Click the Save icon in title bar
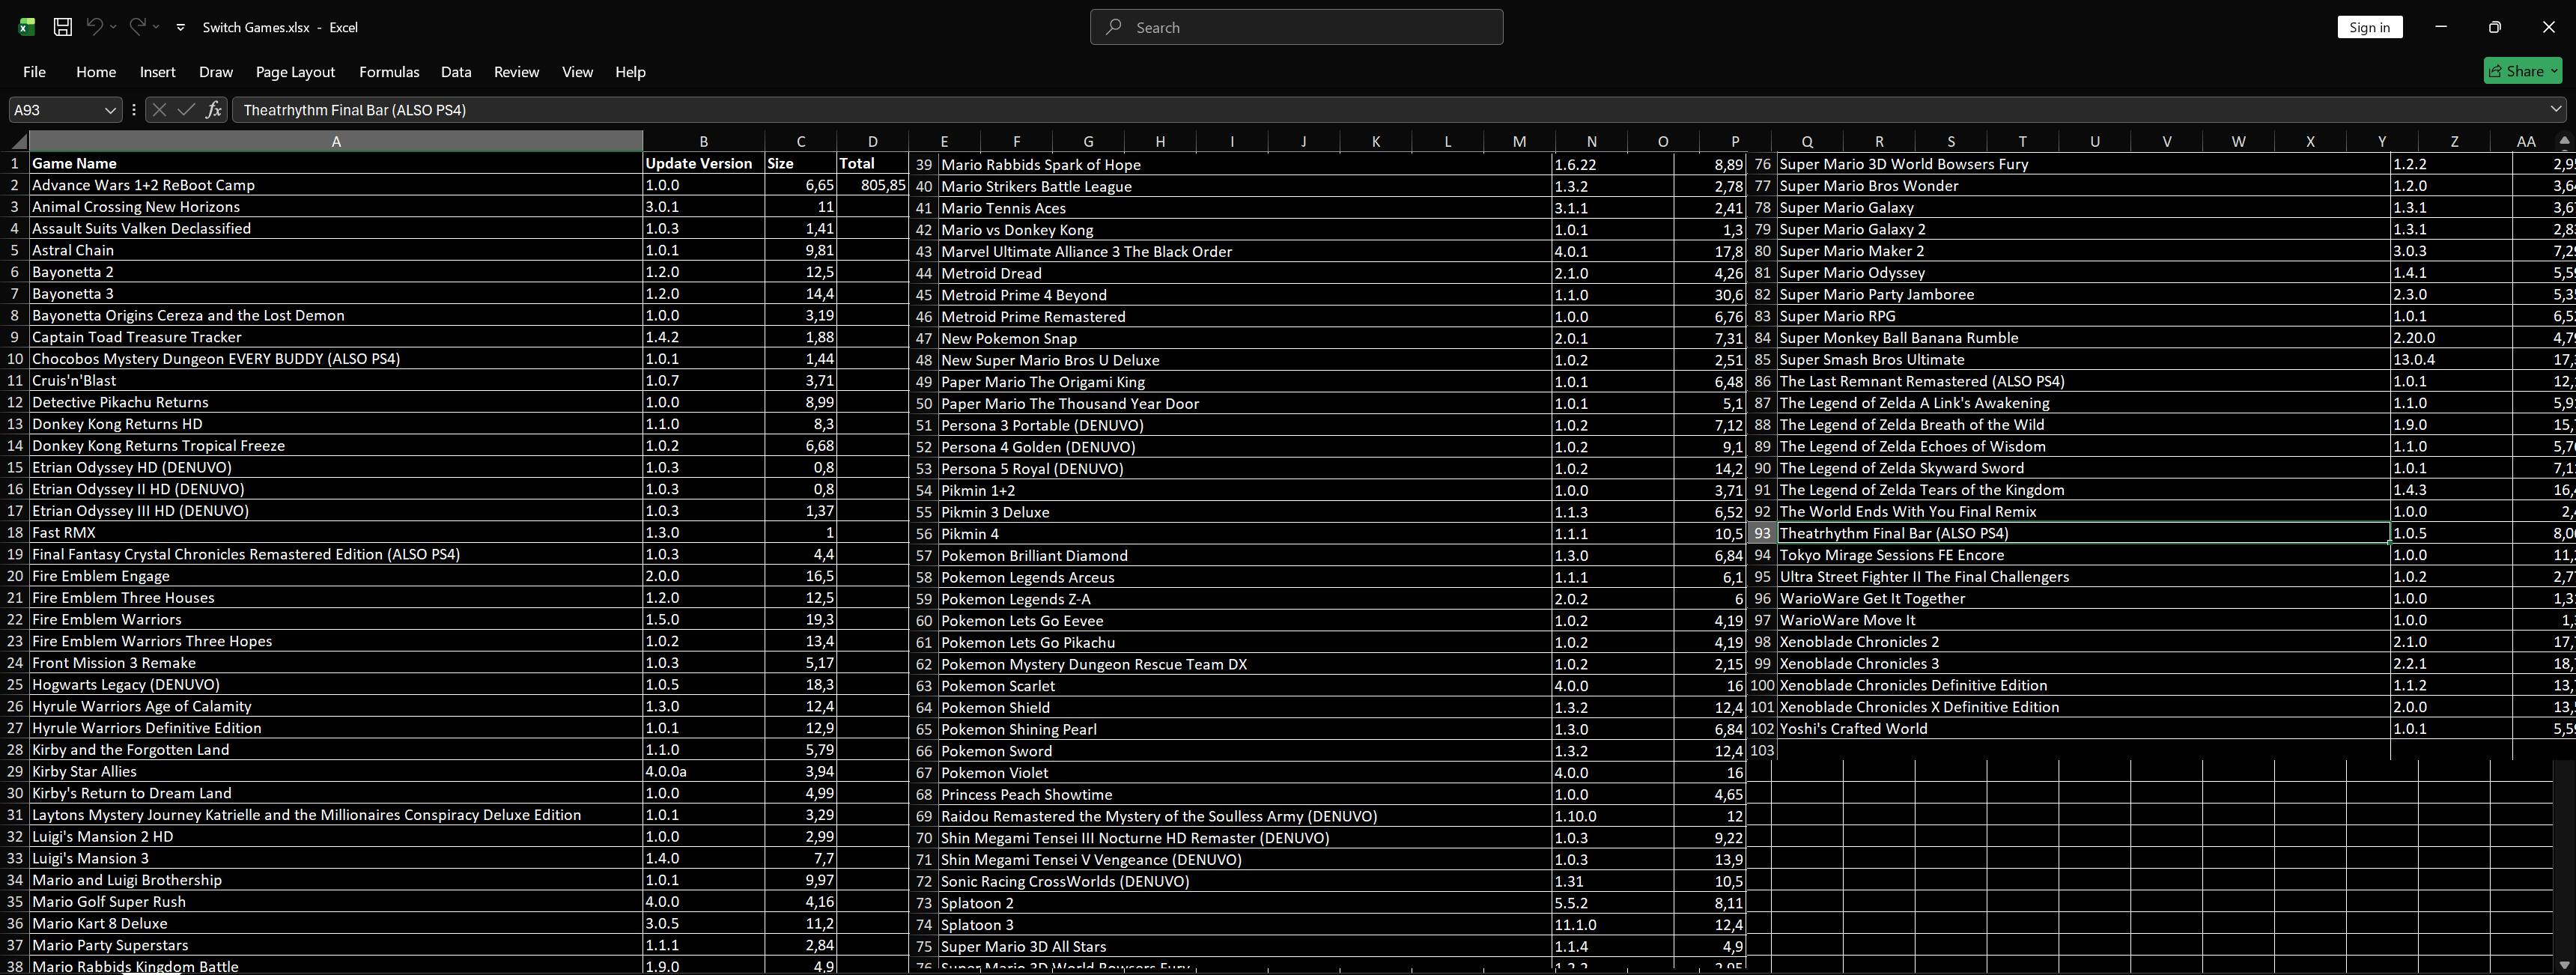 [62, 27]
